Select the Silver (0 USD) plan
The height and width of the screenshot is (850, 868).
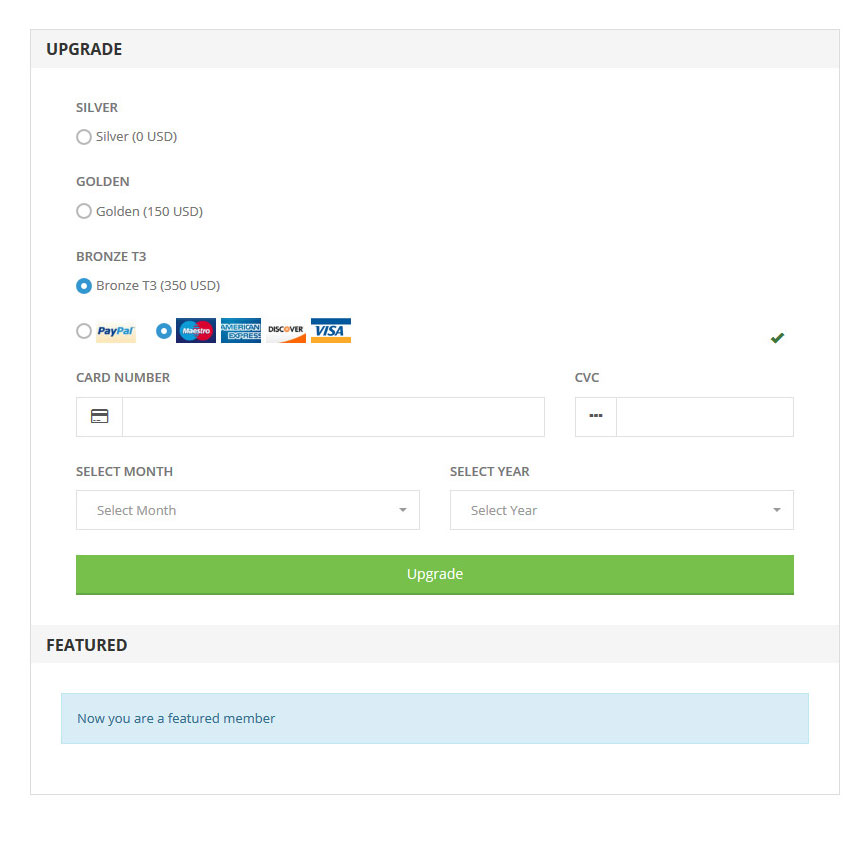coord(84,137)
